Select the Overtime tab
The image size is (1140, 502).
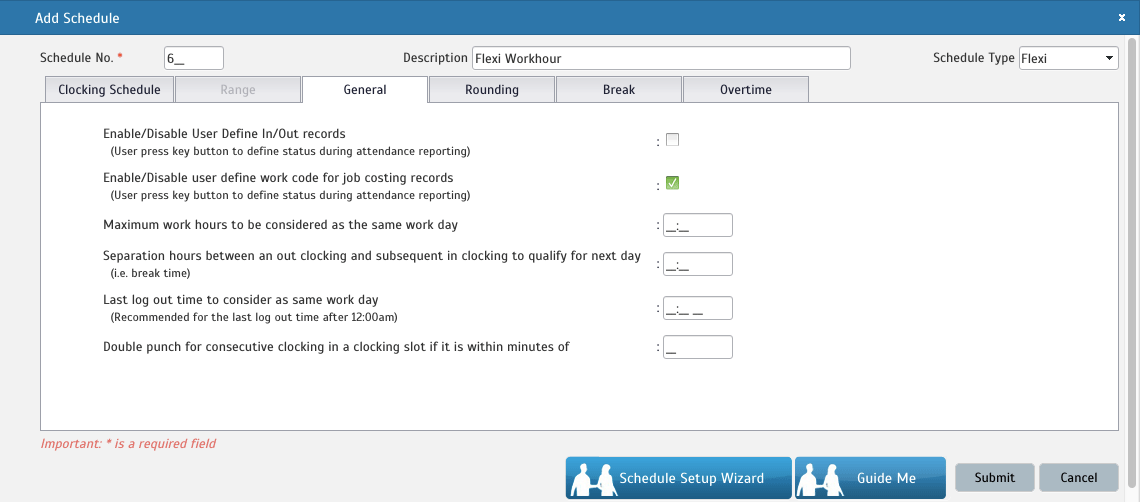coord(745,90)
